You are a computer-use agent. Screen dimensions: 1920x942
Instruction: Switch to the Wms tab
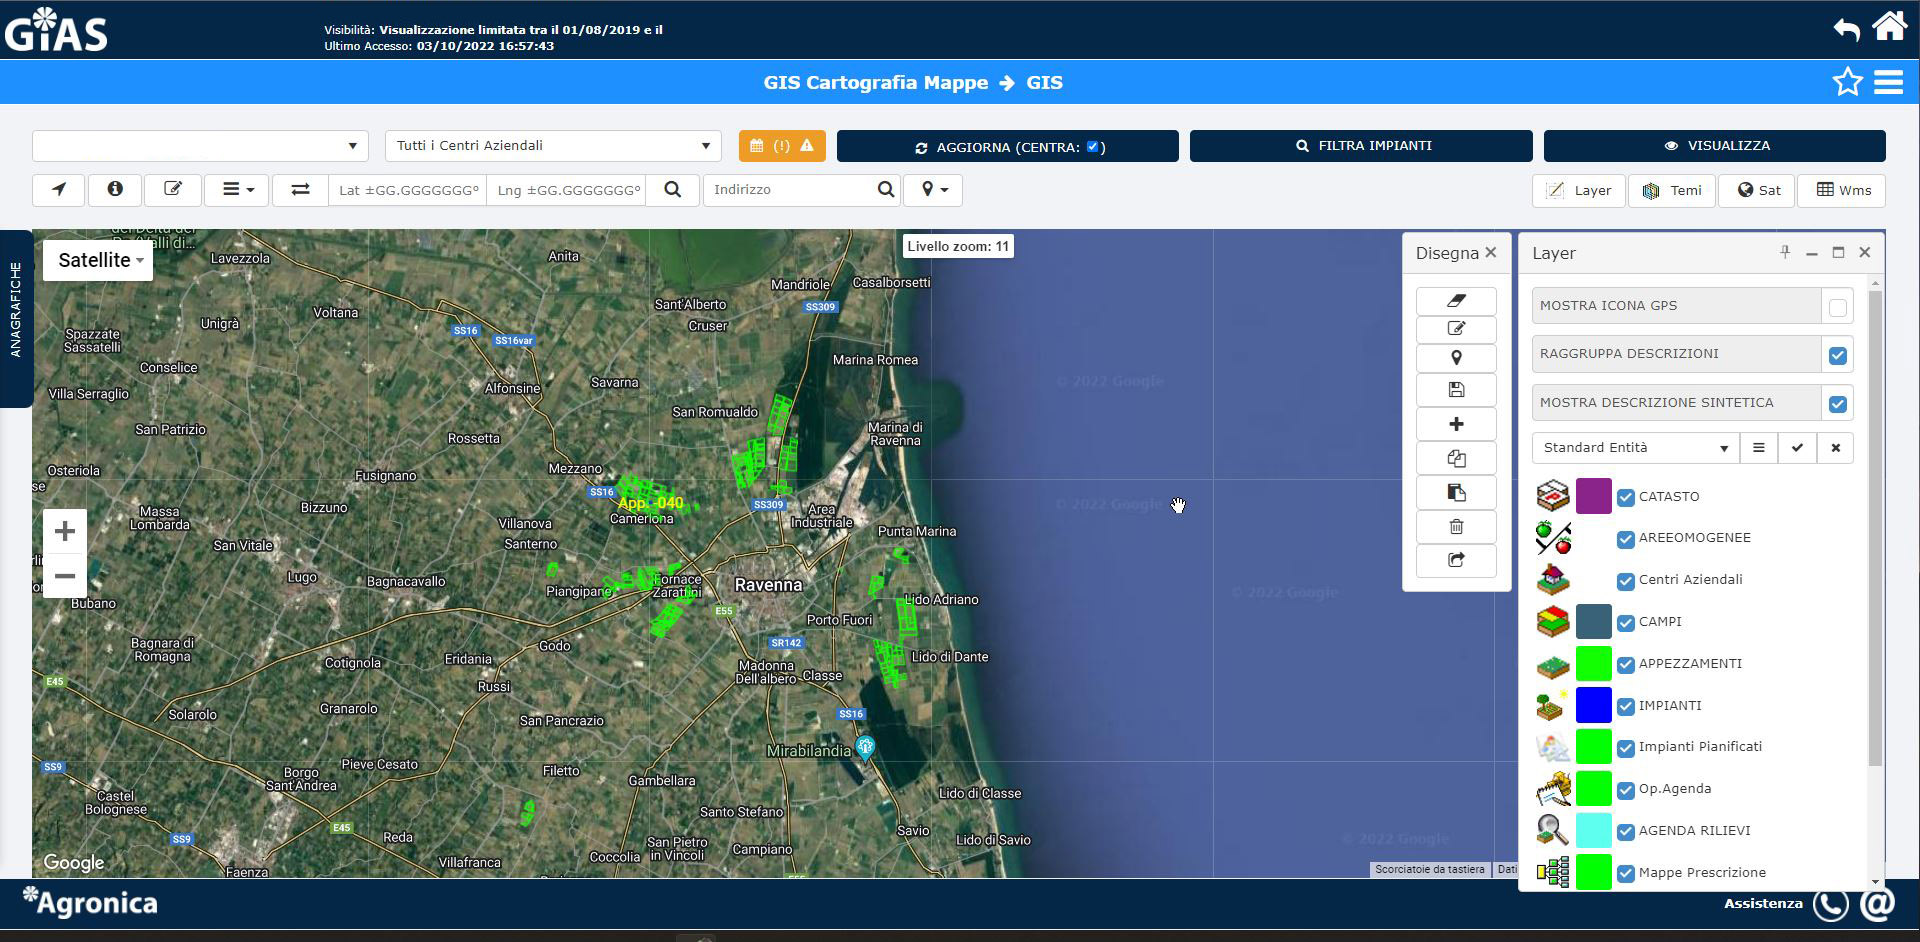(1842, 191)
